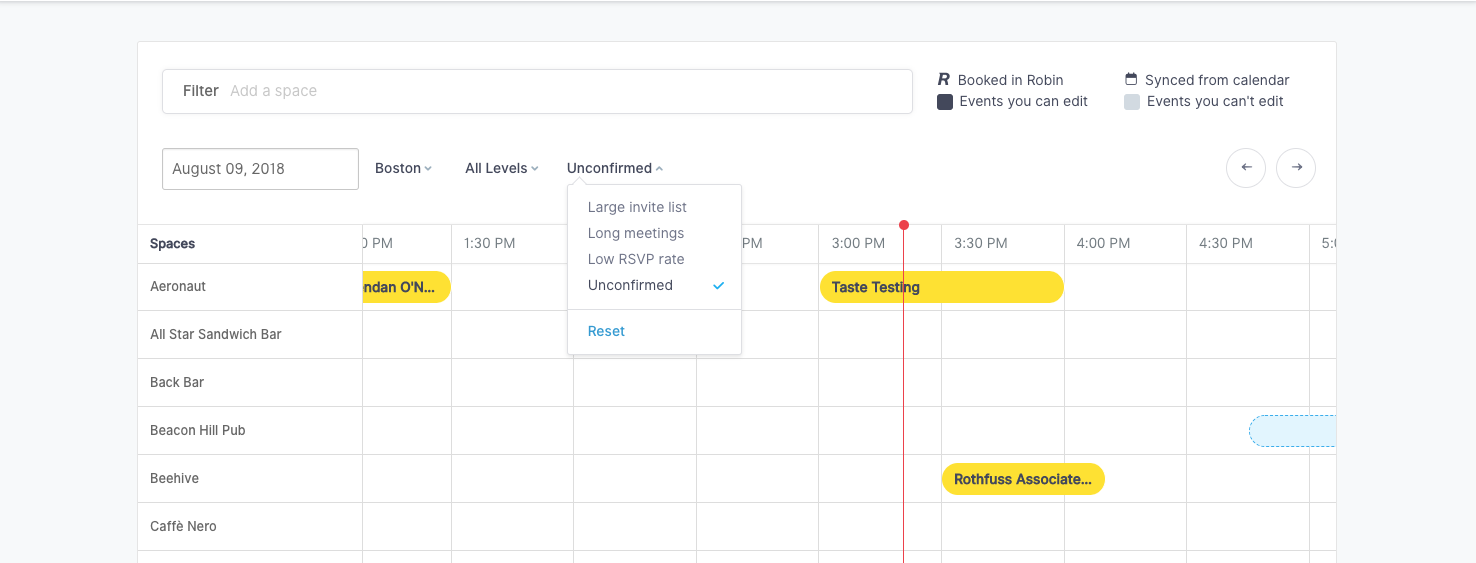The height and width of the screenshot is (563, 1476).
Task: Click the 3:30 PM time header
Action: pos(981,243)
